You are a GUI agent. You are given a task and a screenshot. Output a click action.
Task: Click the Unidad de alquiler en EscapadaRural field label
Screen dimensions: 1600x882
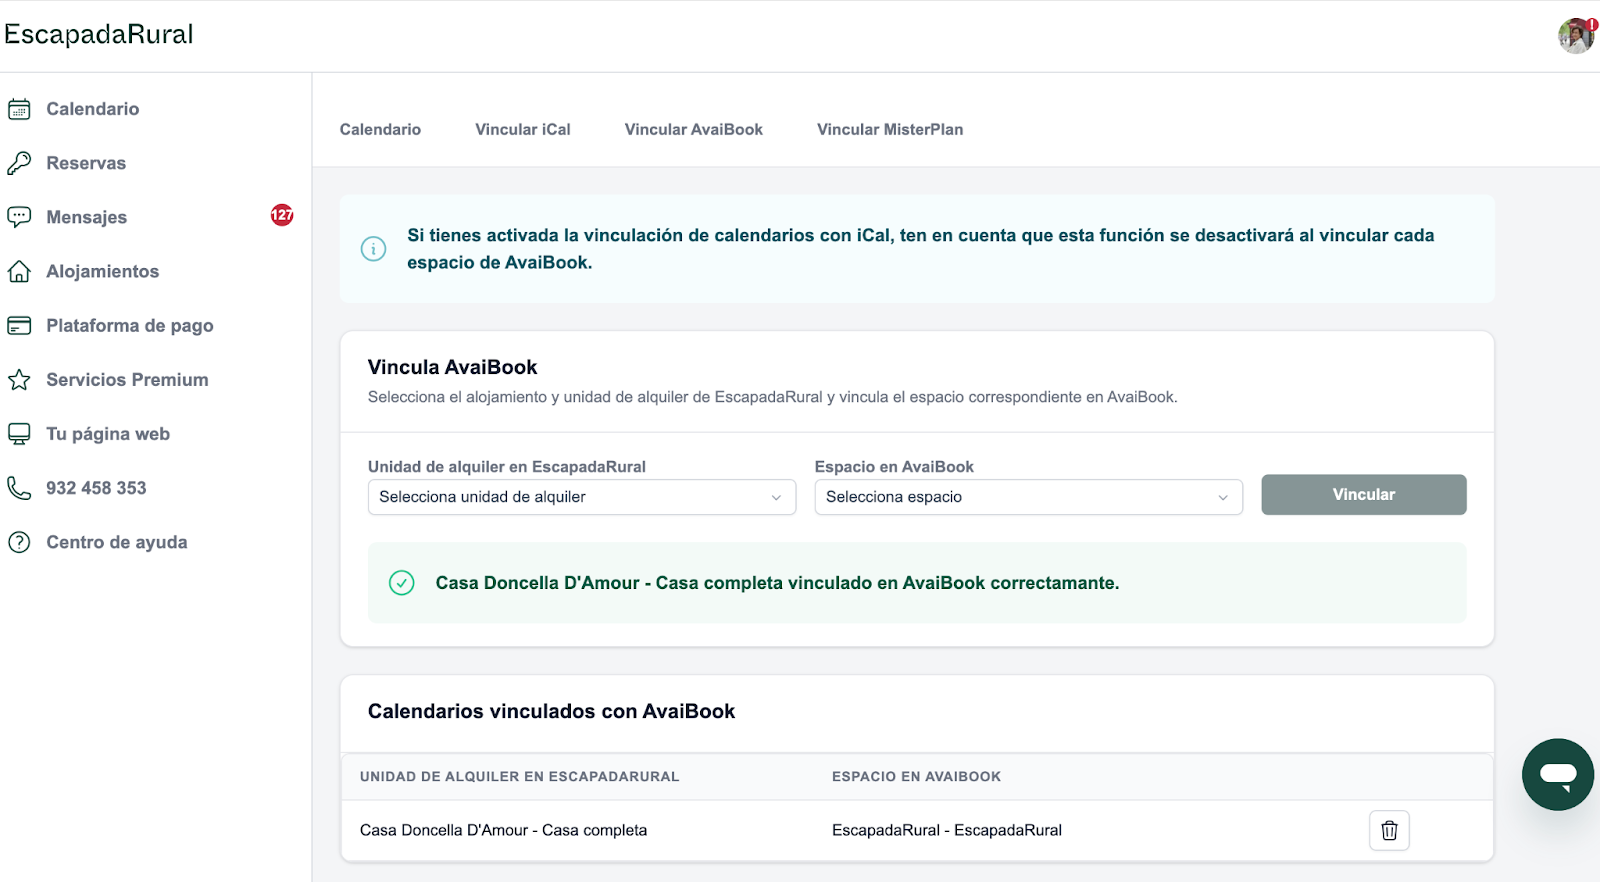507,466
